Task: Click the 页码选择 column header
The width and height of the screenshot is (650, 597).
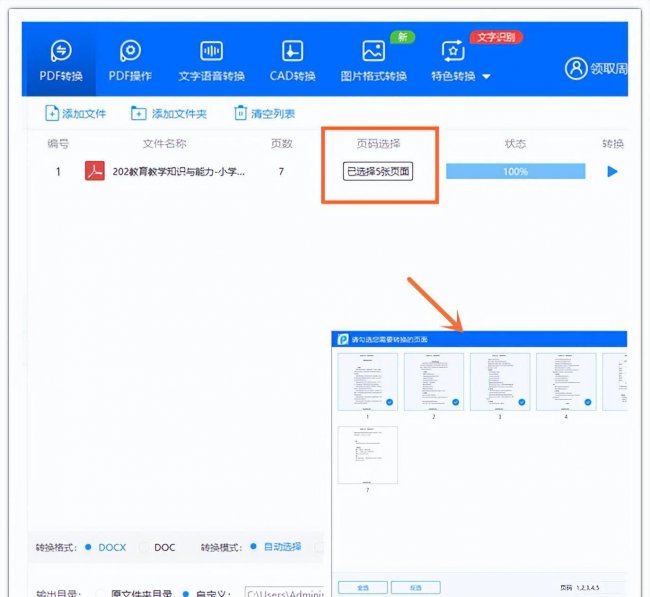Action: click(378, 143)
